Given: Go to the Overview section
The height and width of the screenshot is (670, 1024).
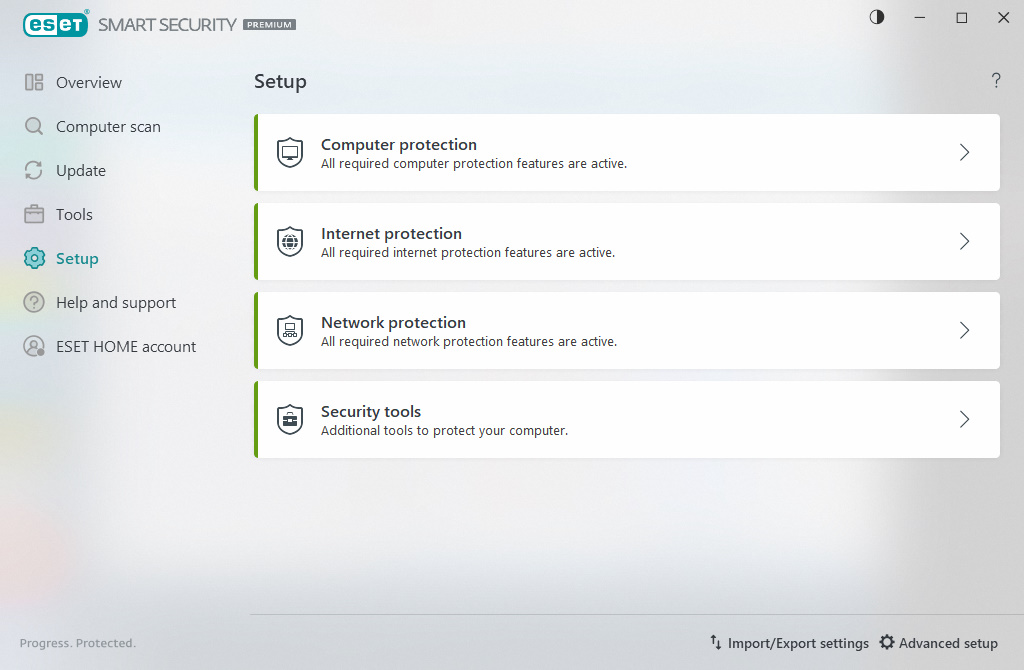Looking at the screenshot, I should point(89,82).
